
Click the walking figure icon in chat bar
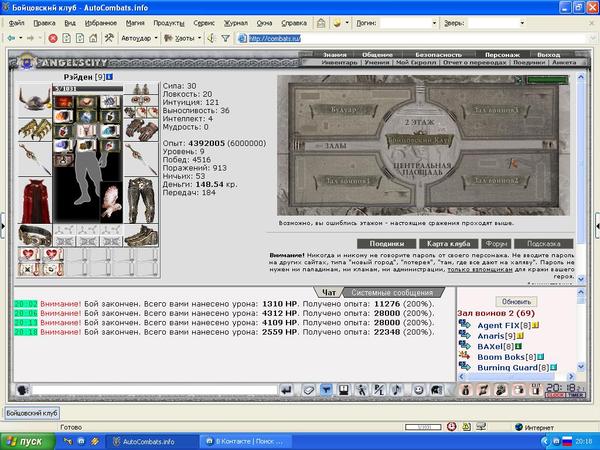[x=361, y=390]
